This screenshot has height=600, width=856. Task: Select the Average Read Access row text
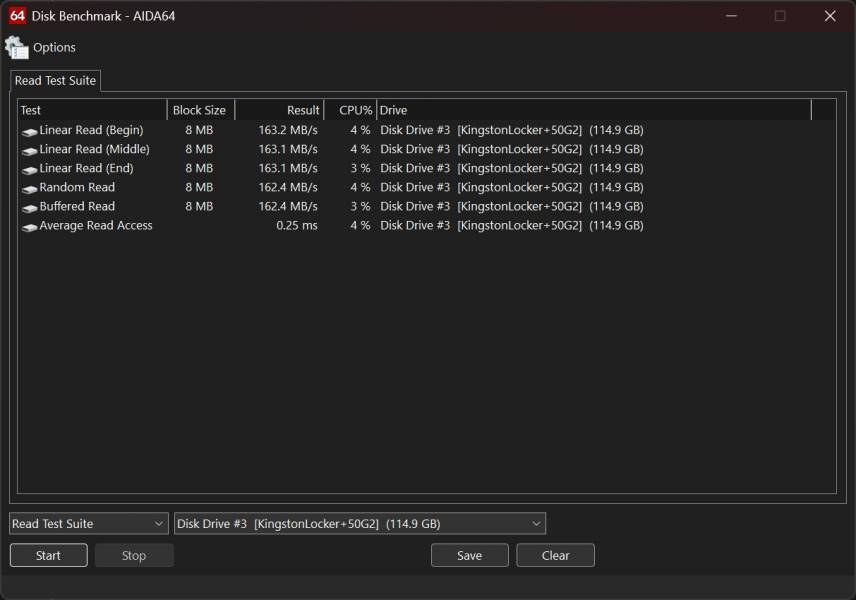96,225
